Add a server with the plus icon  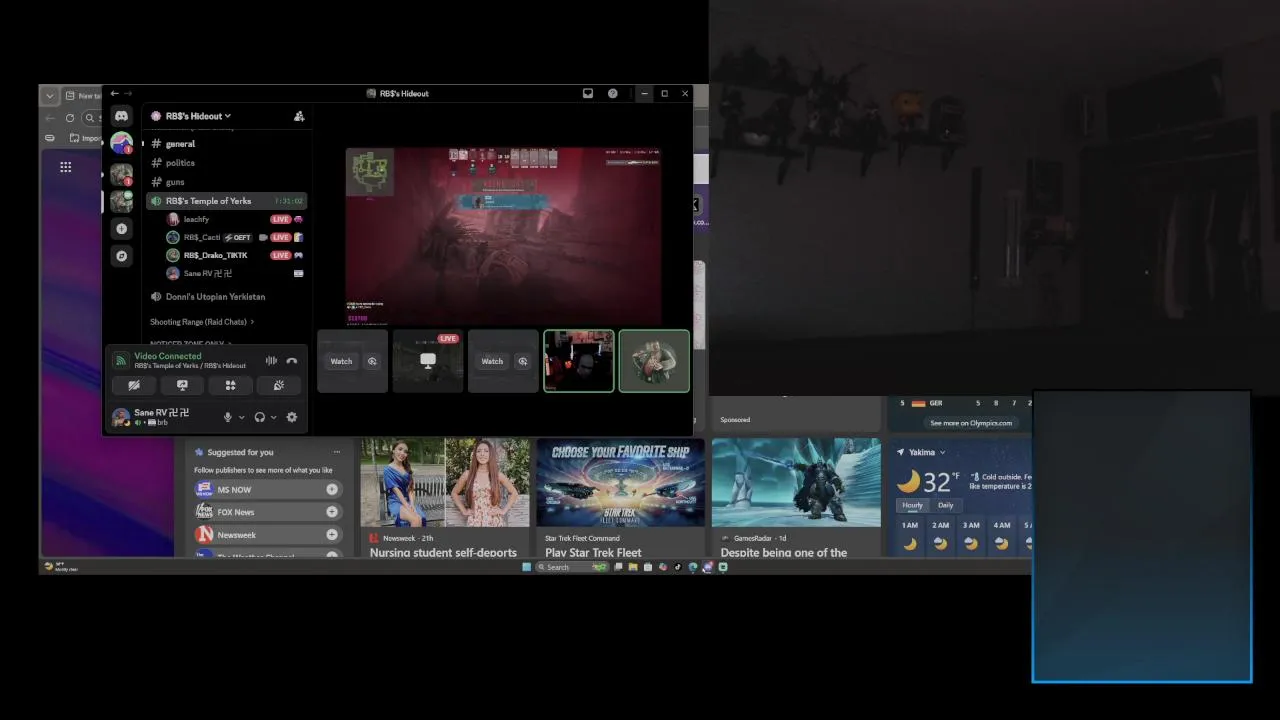[121, 229]
